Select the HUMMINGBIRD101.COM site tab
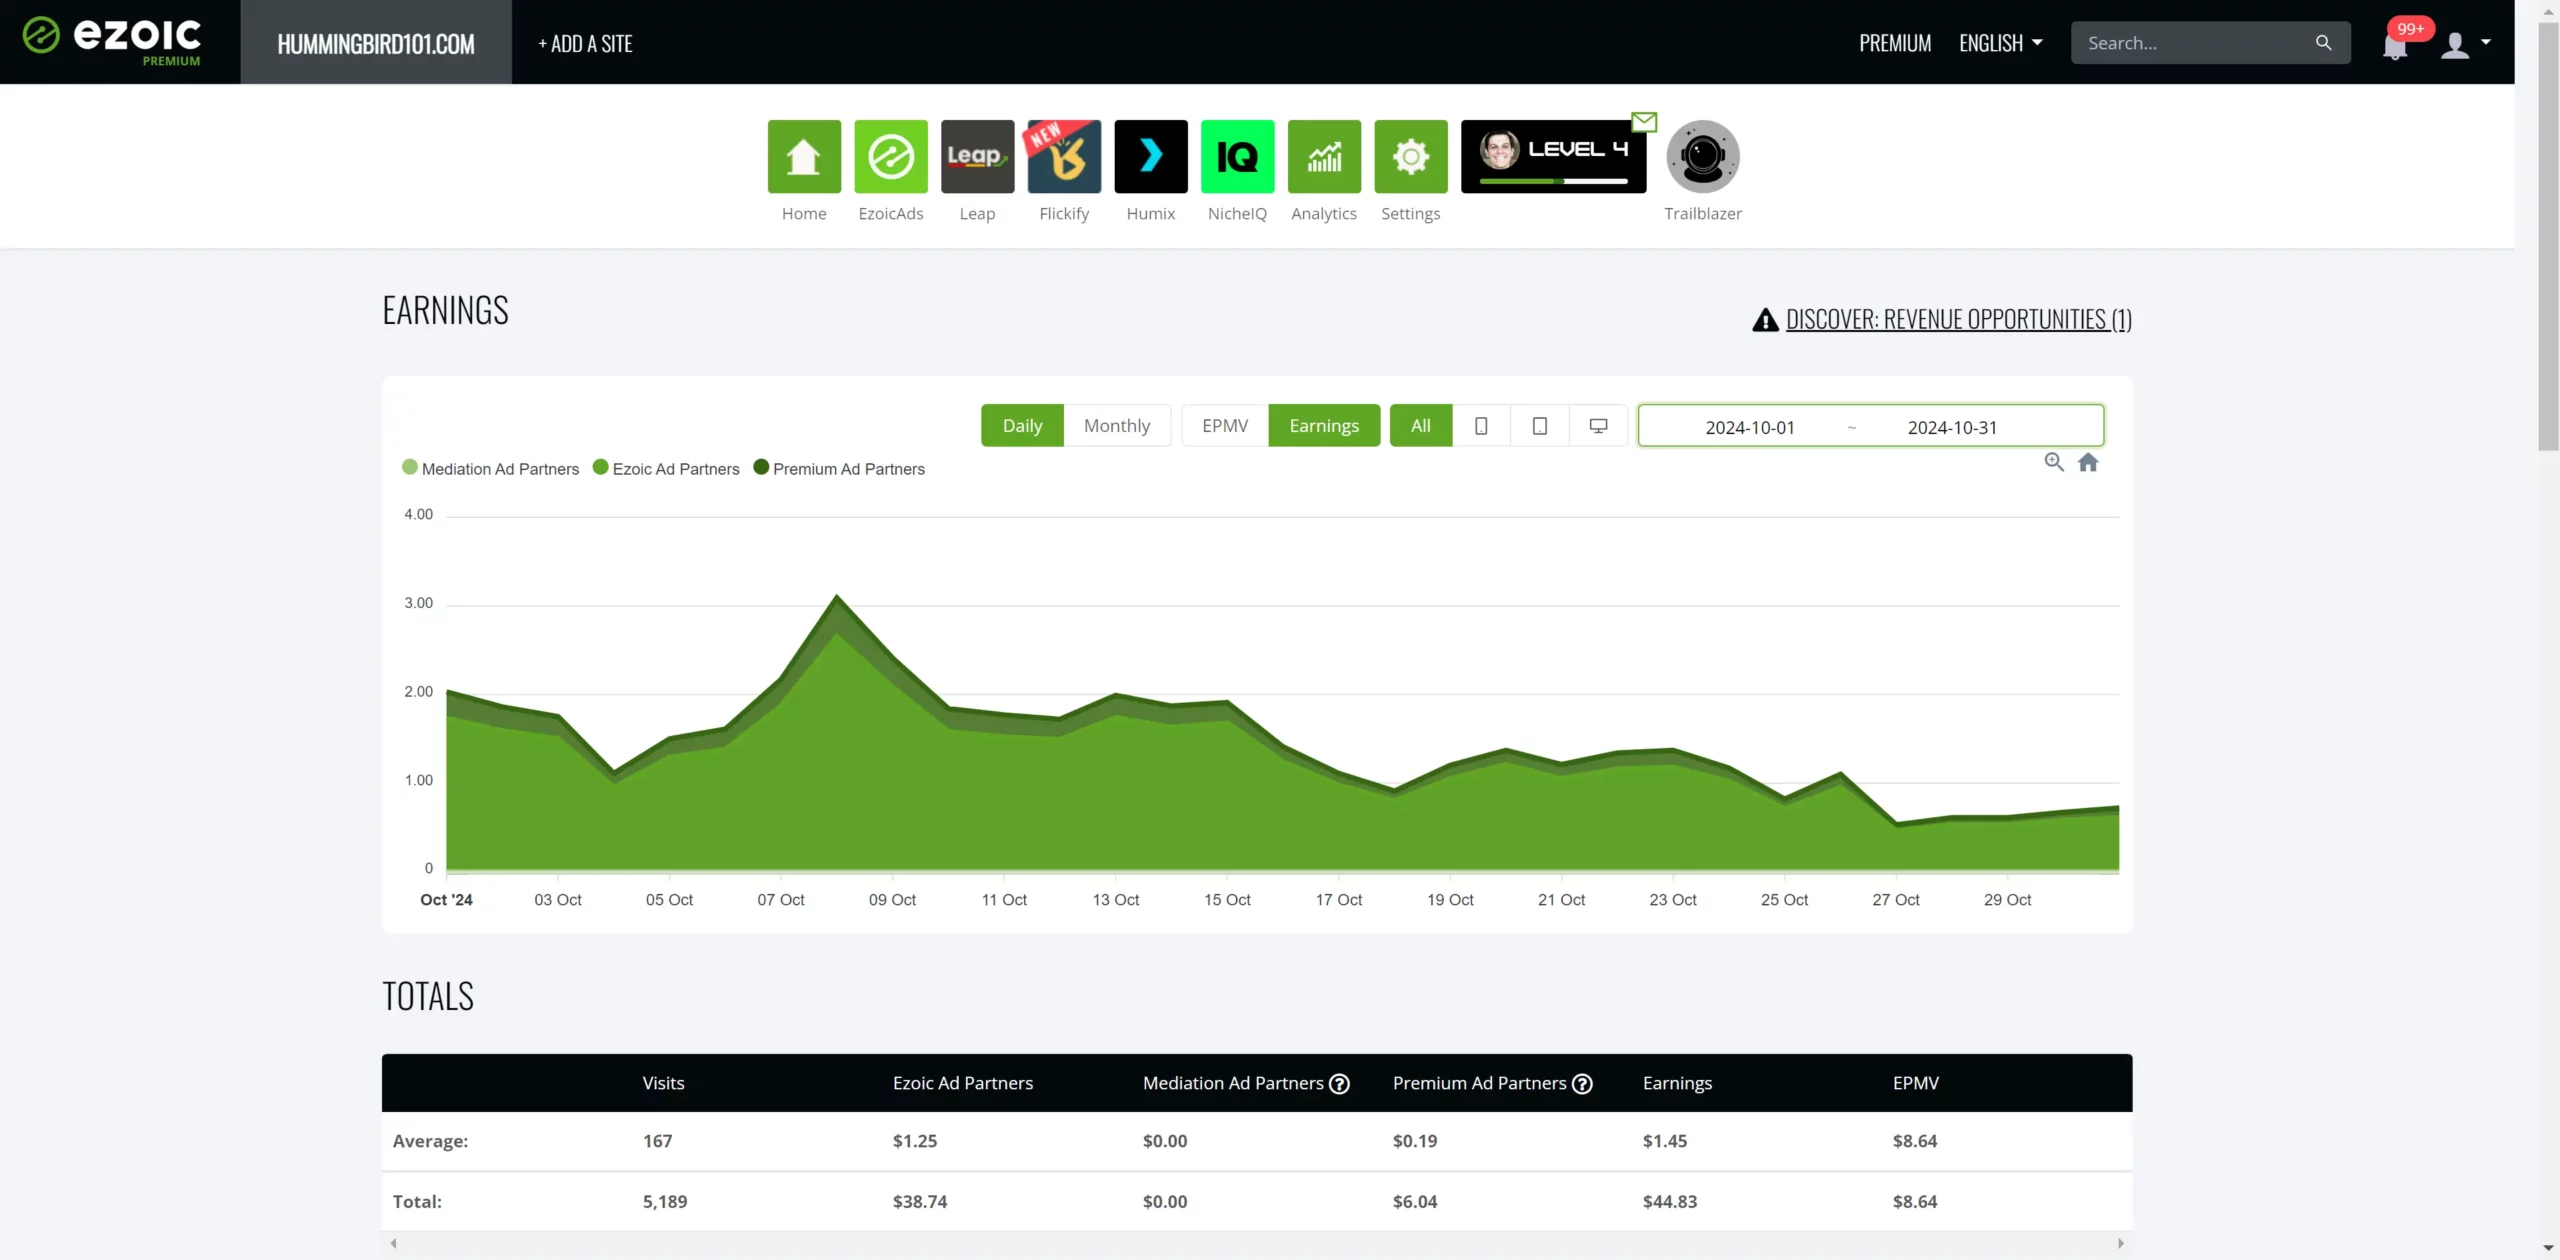 coord(376,42)
